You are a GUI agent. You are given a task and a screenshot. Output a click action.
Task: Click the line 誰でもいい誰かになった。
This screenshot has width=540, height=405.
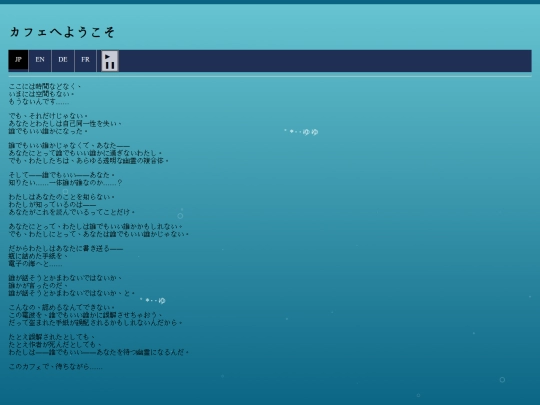click(x=48, y=131)
